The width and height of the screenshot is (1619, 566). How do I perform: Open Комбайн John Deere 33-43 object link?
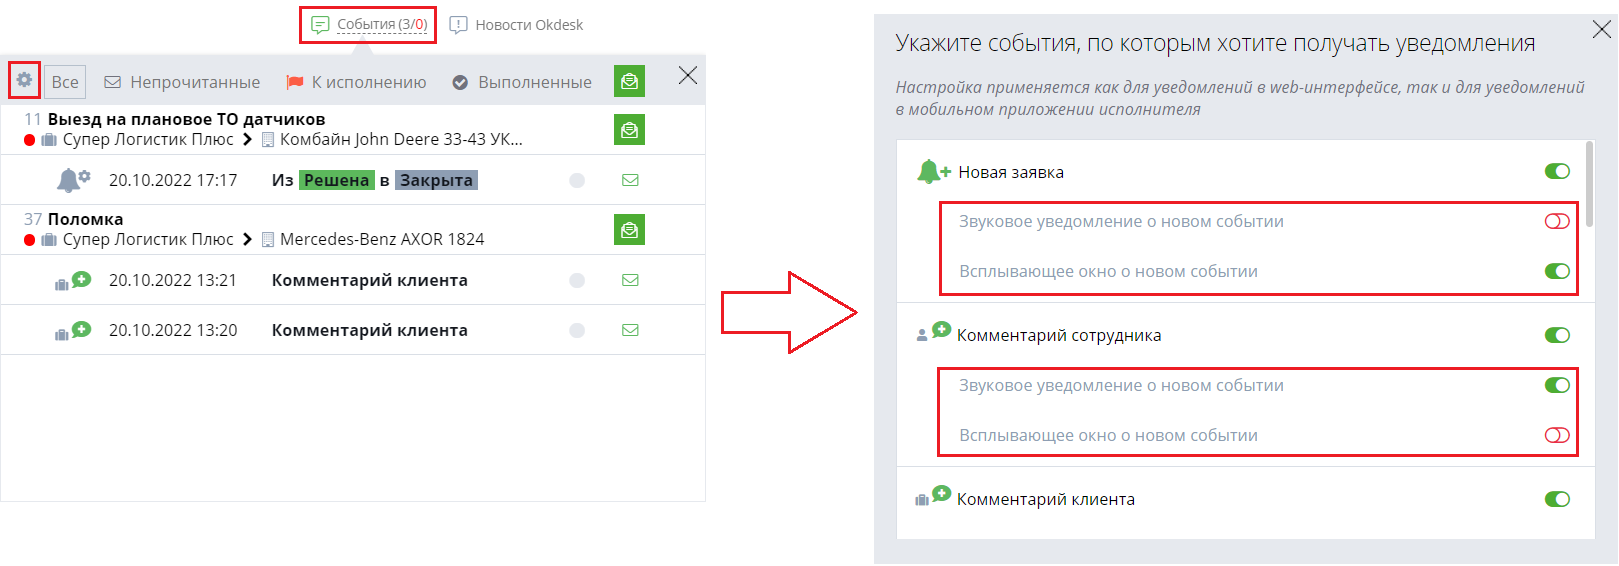401,139
